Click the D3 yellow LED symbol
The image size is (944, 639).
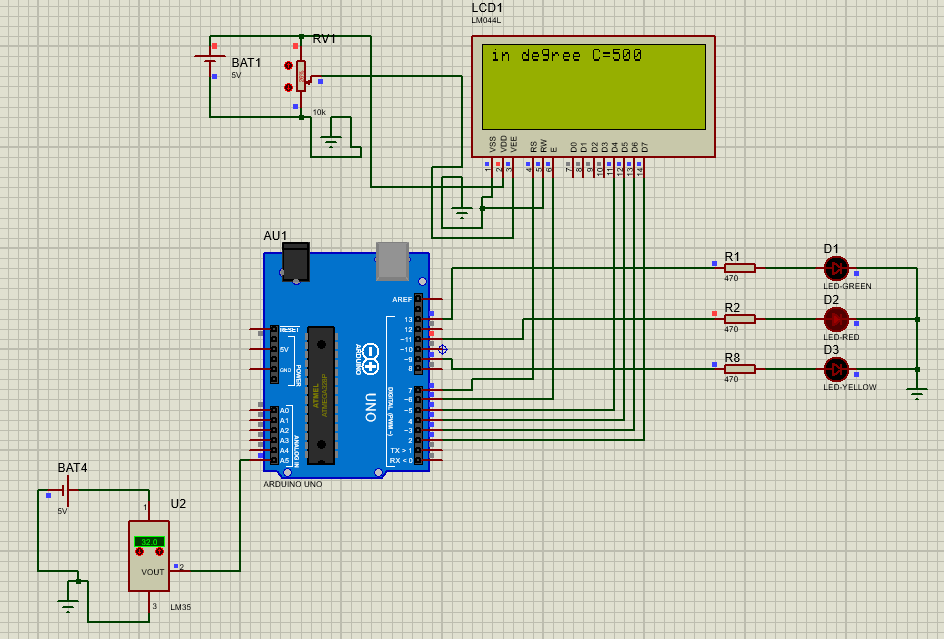836,369
